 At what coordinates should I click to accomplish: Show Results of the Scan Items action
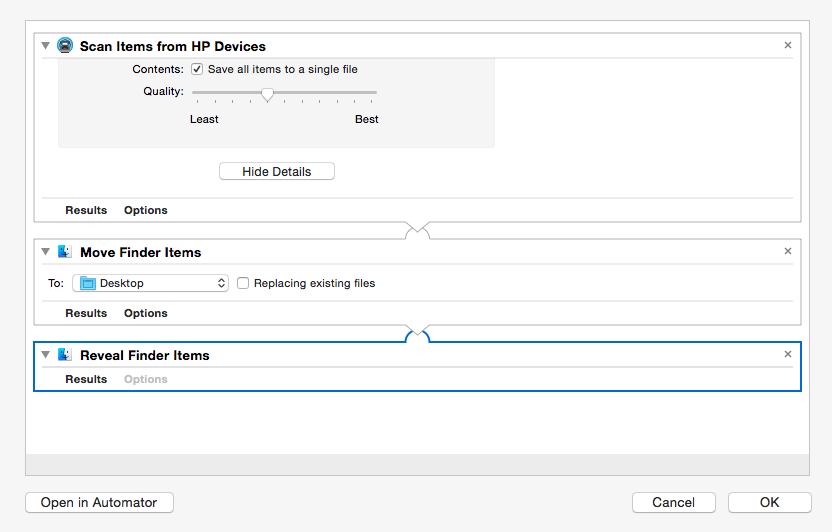point(86,210)
